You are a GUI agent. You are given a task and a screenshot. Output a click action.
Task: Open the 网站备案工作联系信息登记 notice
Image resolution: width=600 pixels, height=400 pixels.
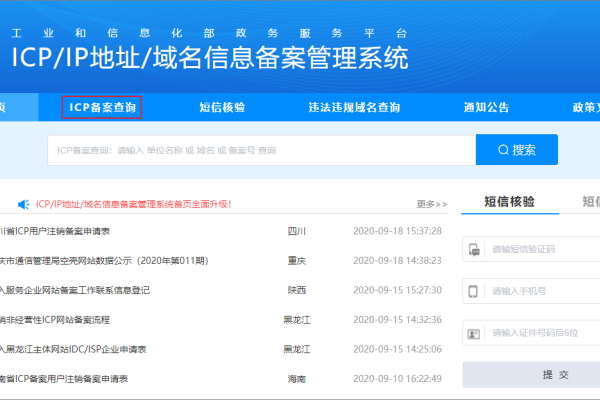click(75, 290)
